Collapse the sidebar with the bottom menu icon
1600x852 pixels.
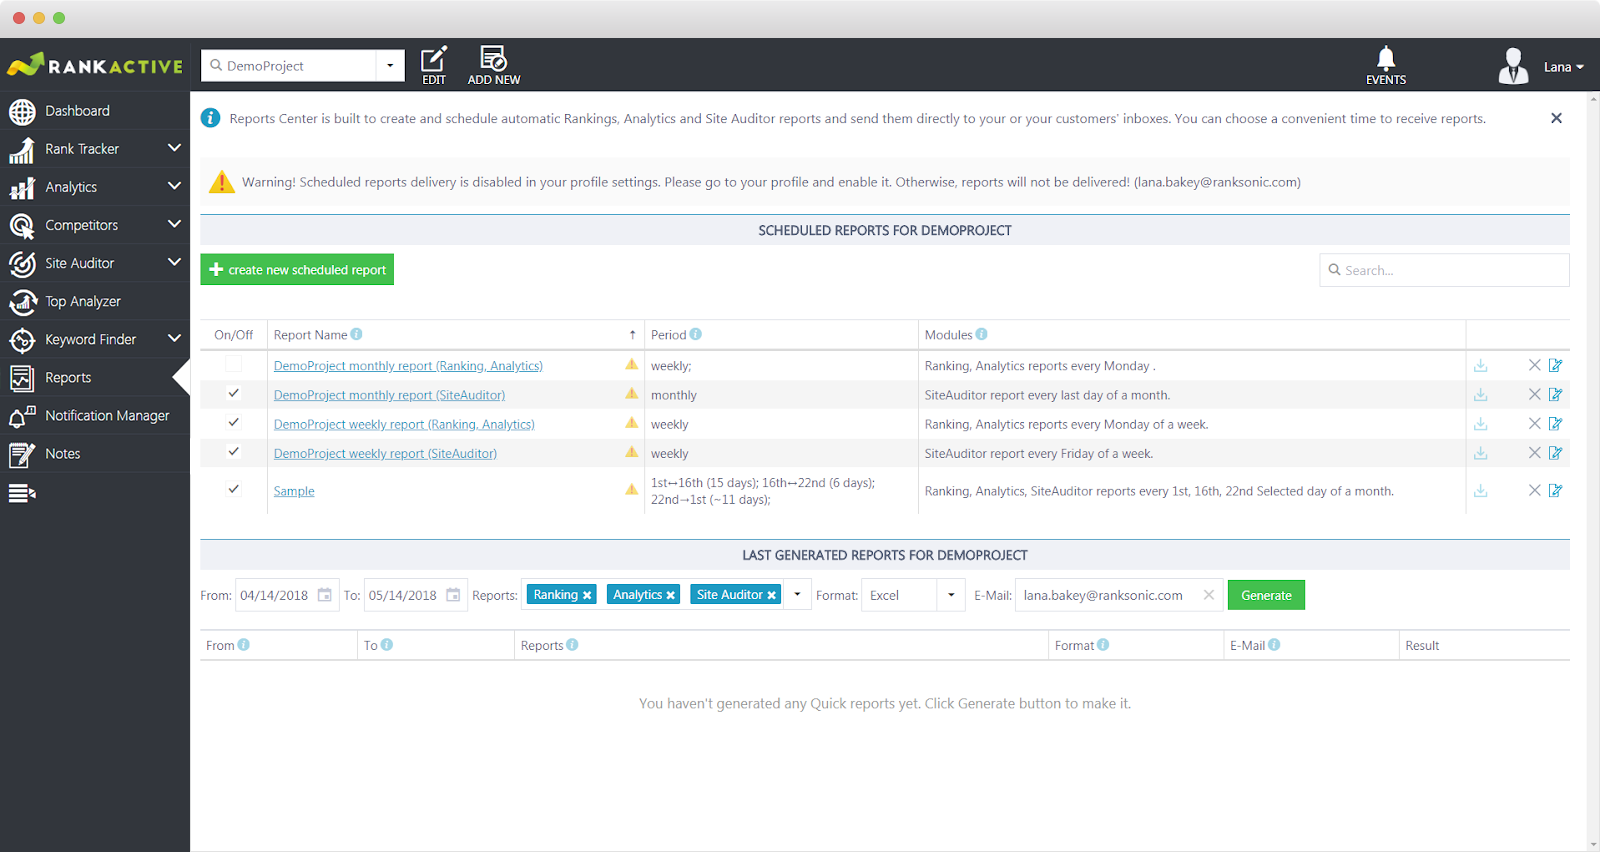[22, 493]
